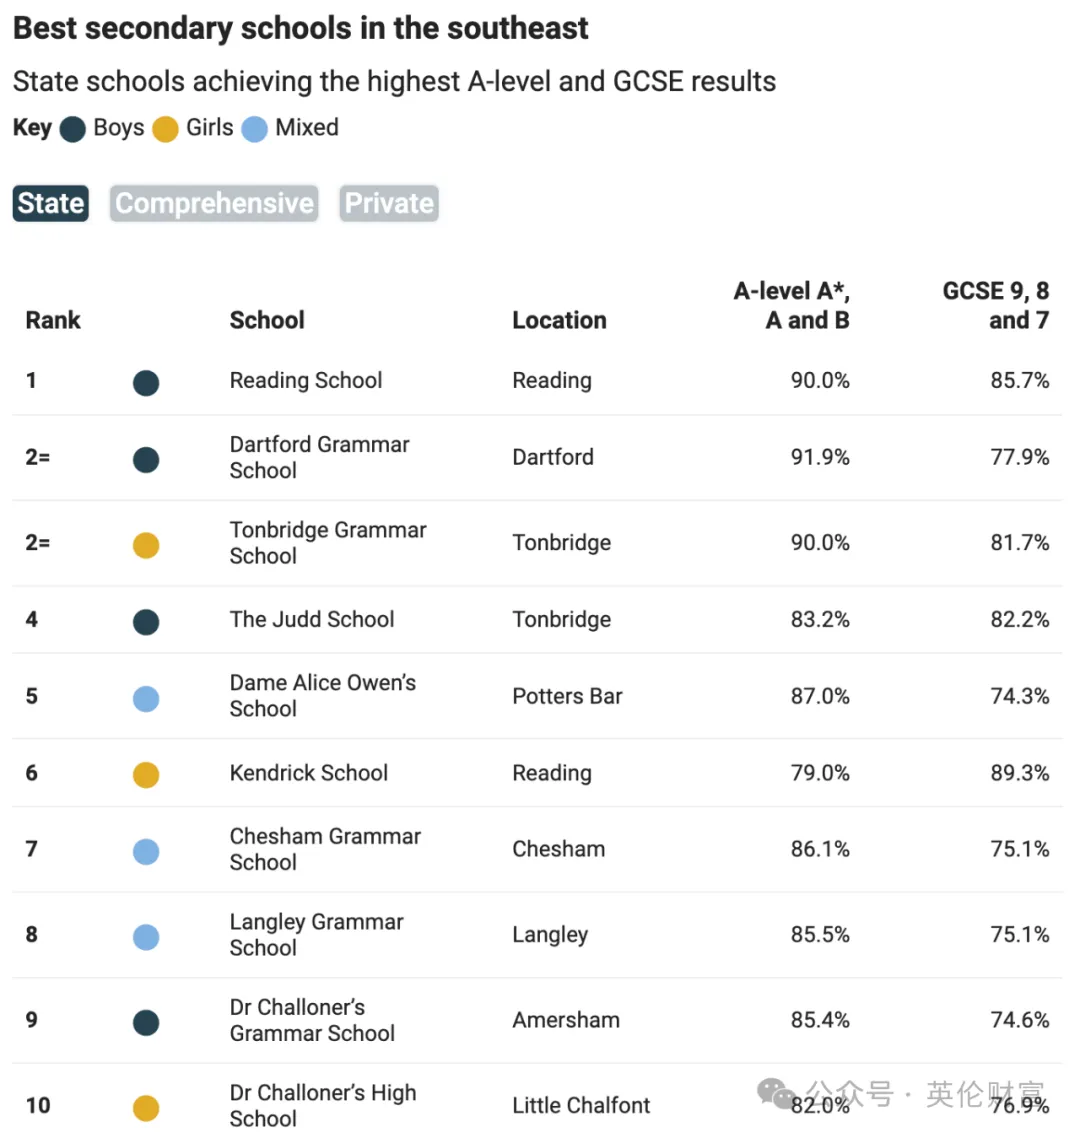This screenshot has height=1138, width=1080.
Task: Switch to the Comprehensive tab
Action: click(214, 203)
